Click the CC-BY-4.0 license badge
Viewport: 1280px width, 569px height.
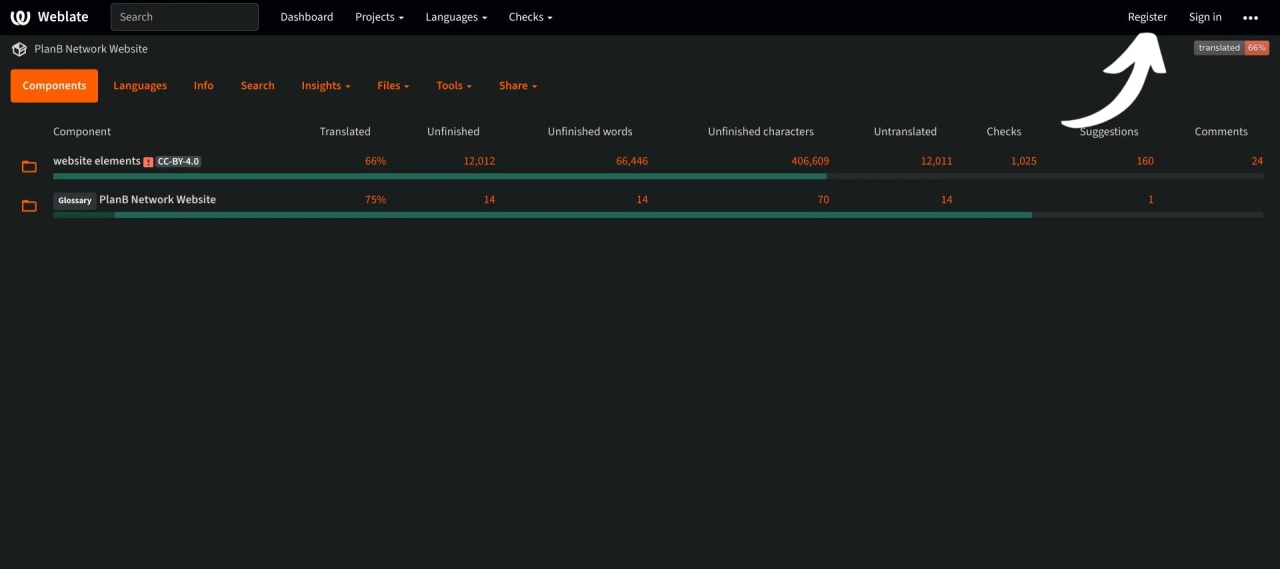pos(178,161)
